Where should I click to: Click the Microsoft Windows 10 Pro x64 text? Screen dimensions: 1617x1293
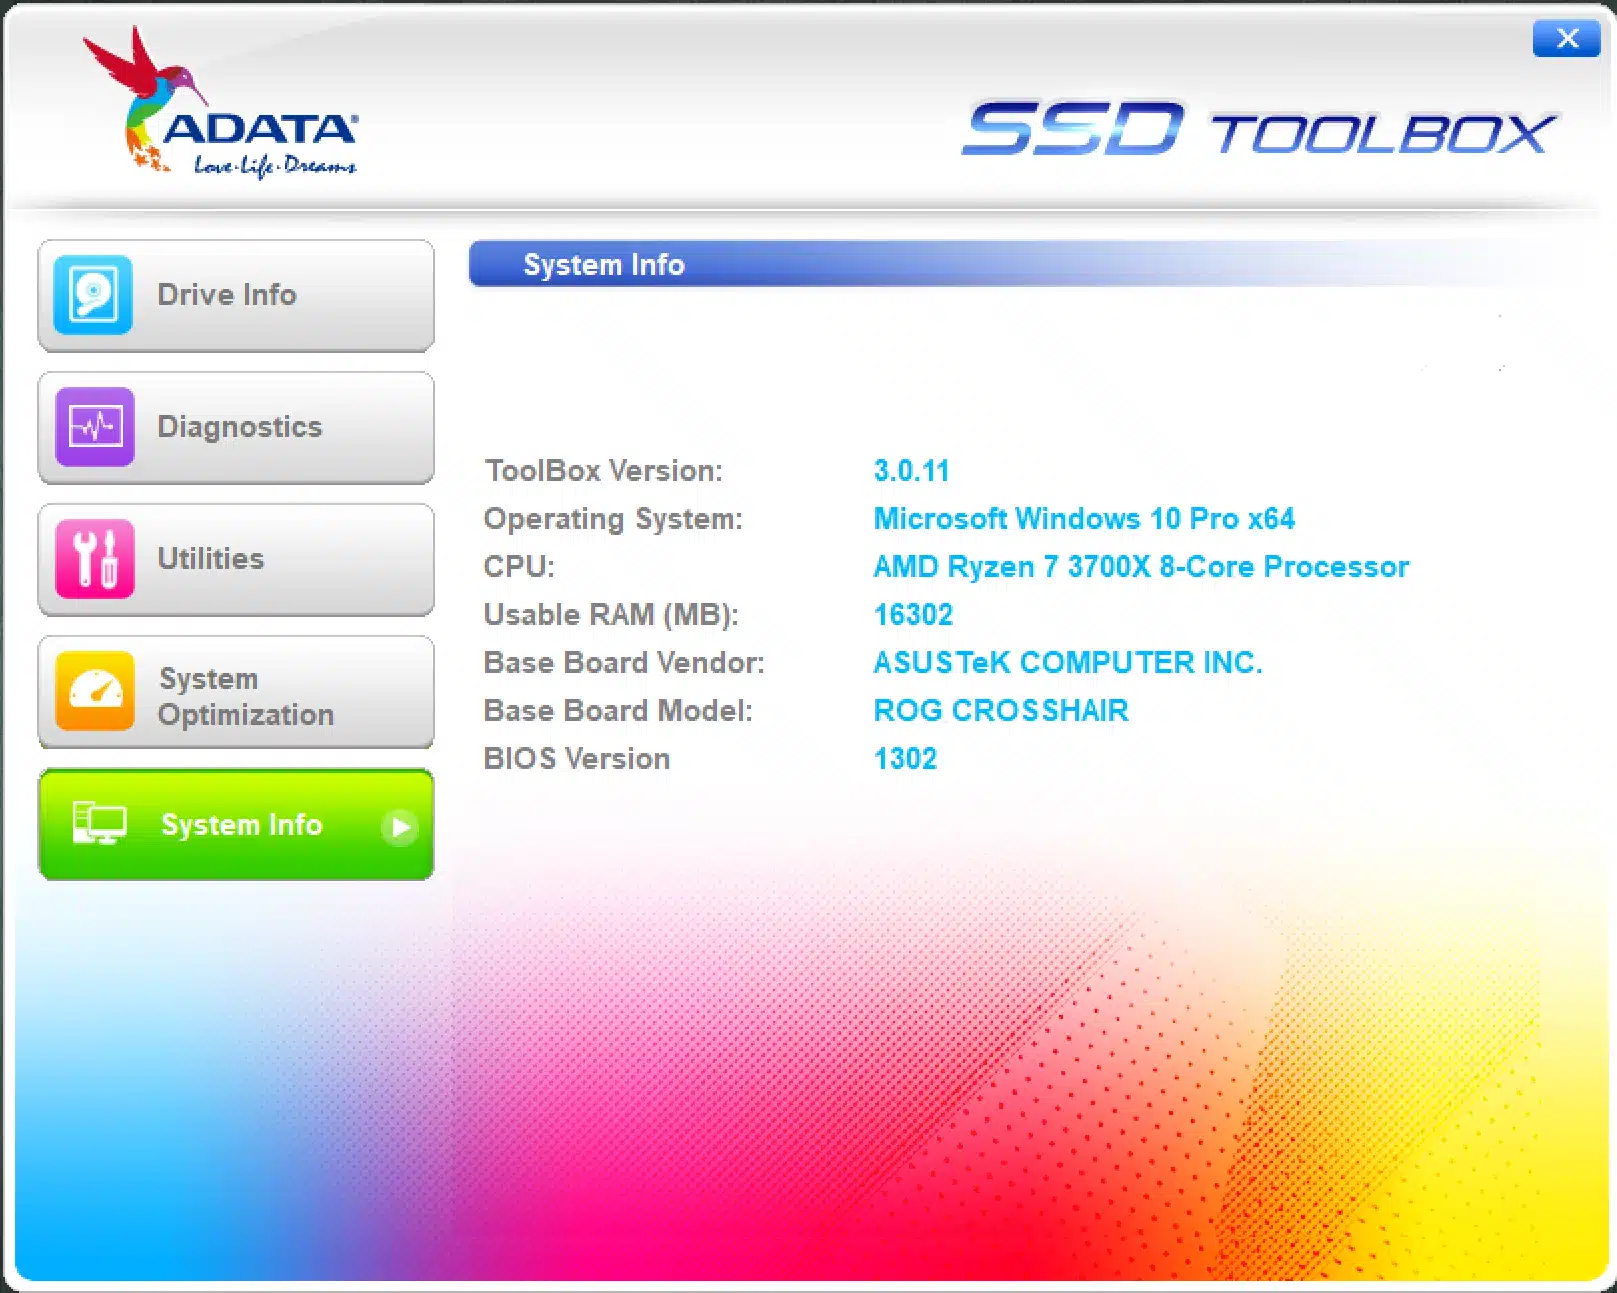pos(1084,519)
